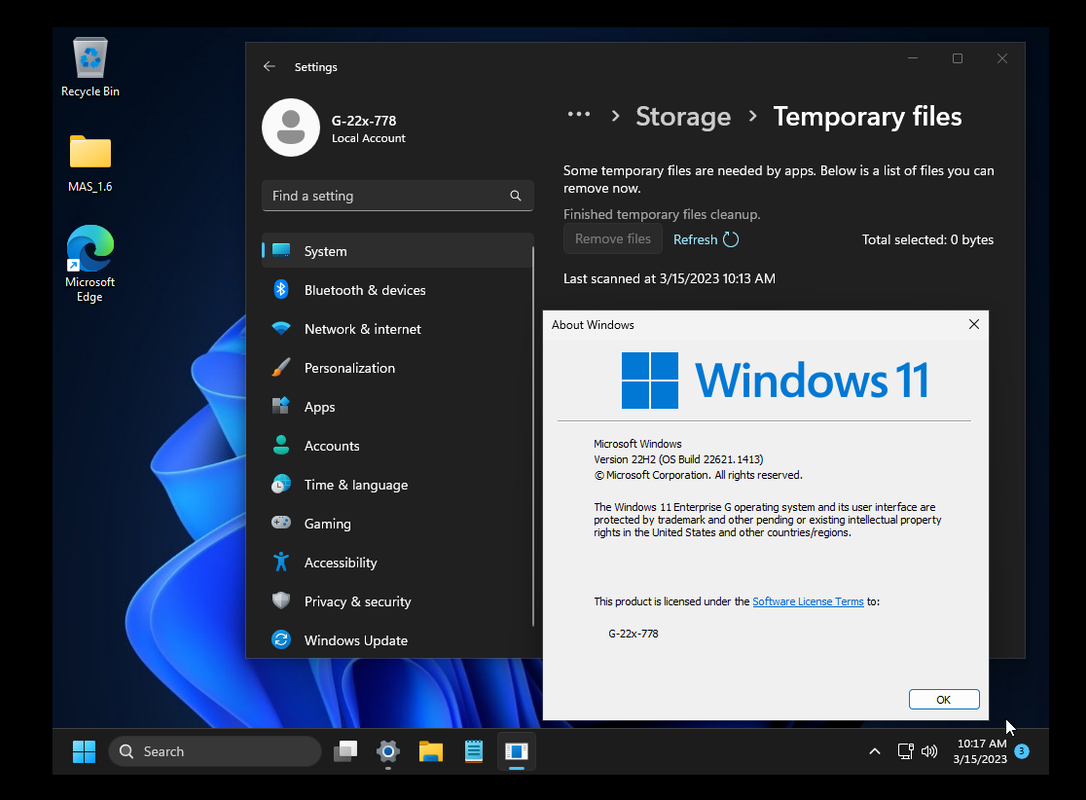Open the Notepad taskbar icon

pyautogui.click(x=474, y=752)
